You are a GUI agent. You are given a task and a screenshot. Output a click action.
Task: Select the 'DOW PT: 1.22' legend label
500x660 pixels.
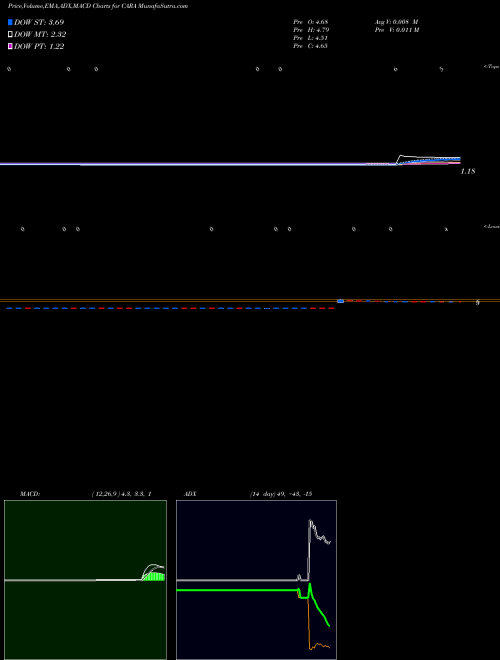pyautogui.click(x=39, y=47)
